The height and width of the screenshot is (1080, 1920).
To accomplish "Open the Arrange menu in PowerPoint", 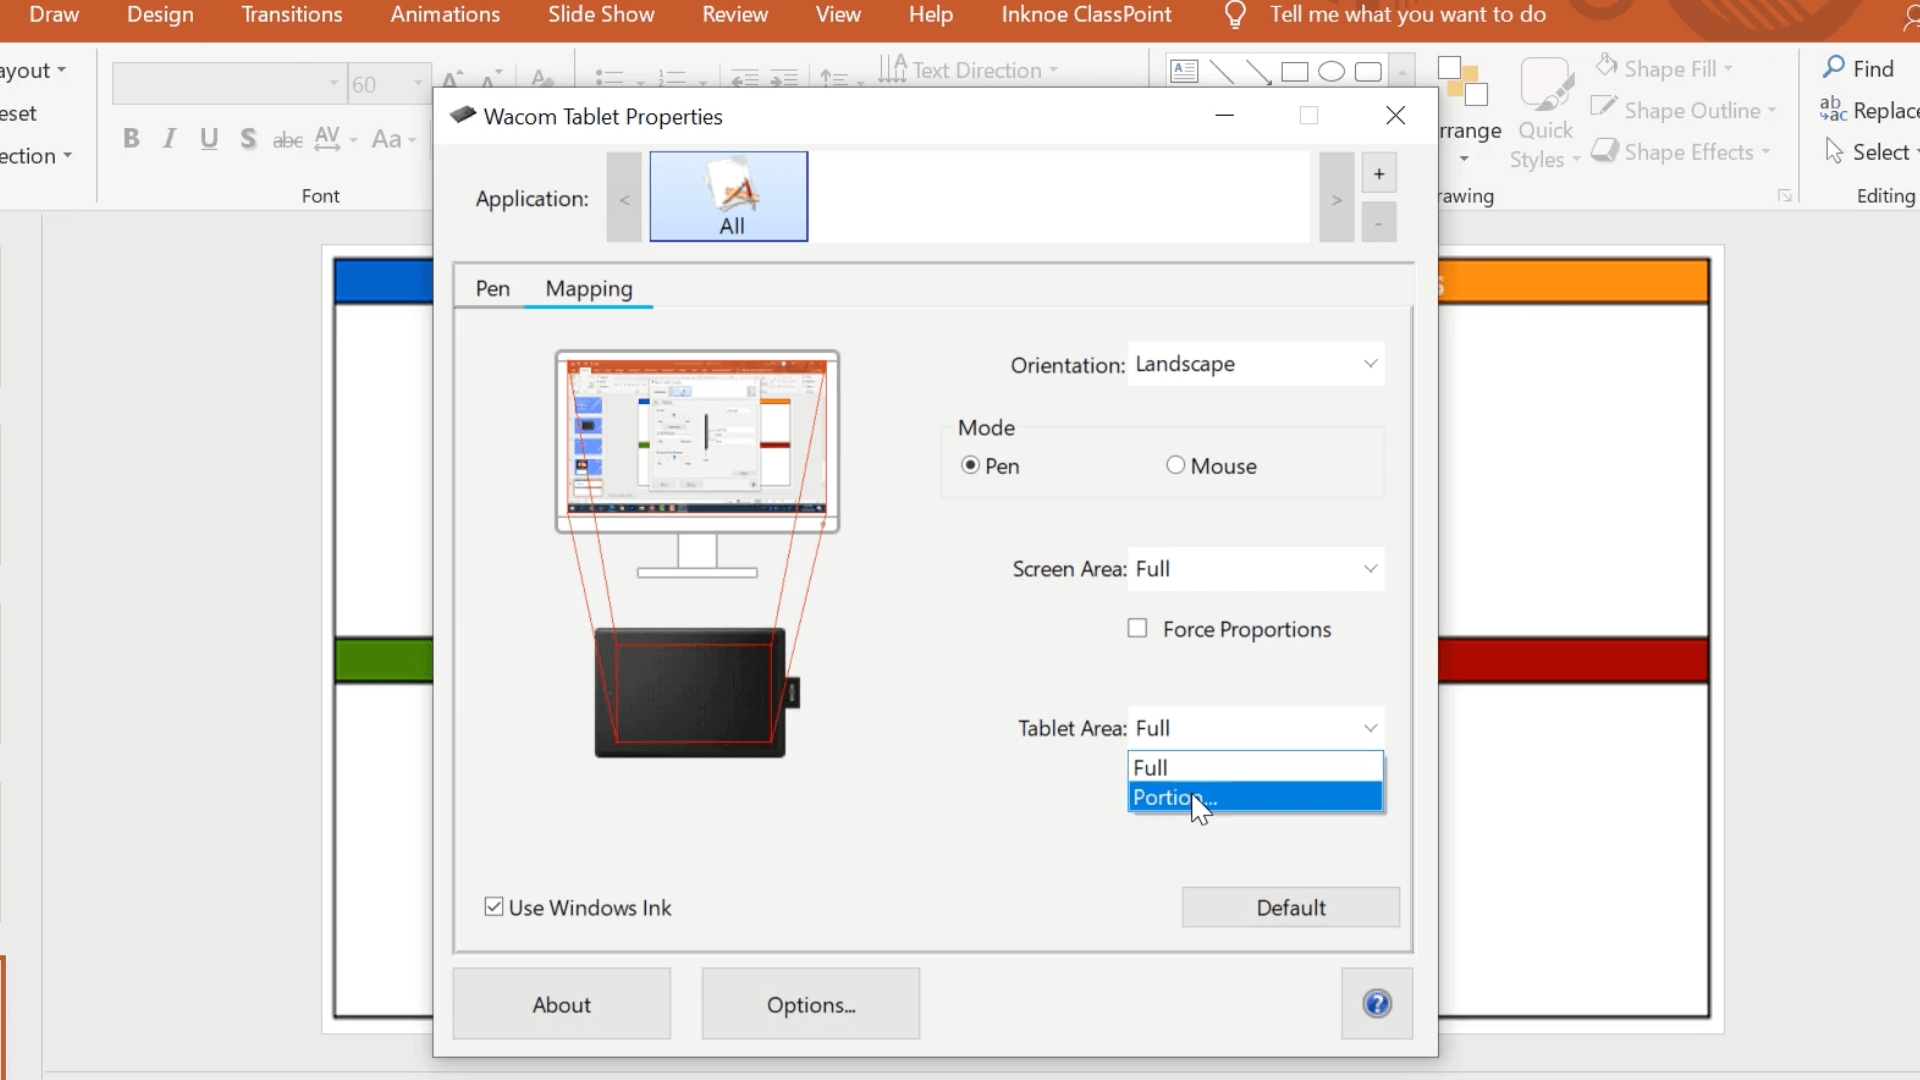I will (x=1469, y=110).
